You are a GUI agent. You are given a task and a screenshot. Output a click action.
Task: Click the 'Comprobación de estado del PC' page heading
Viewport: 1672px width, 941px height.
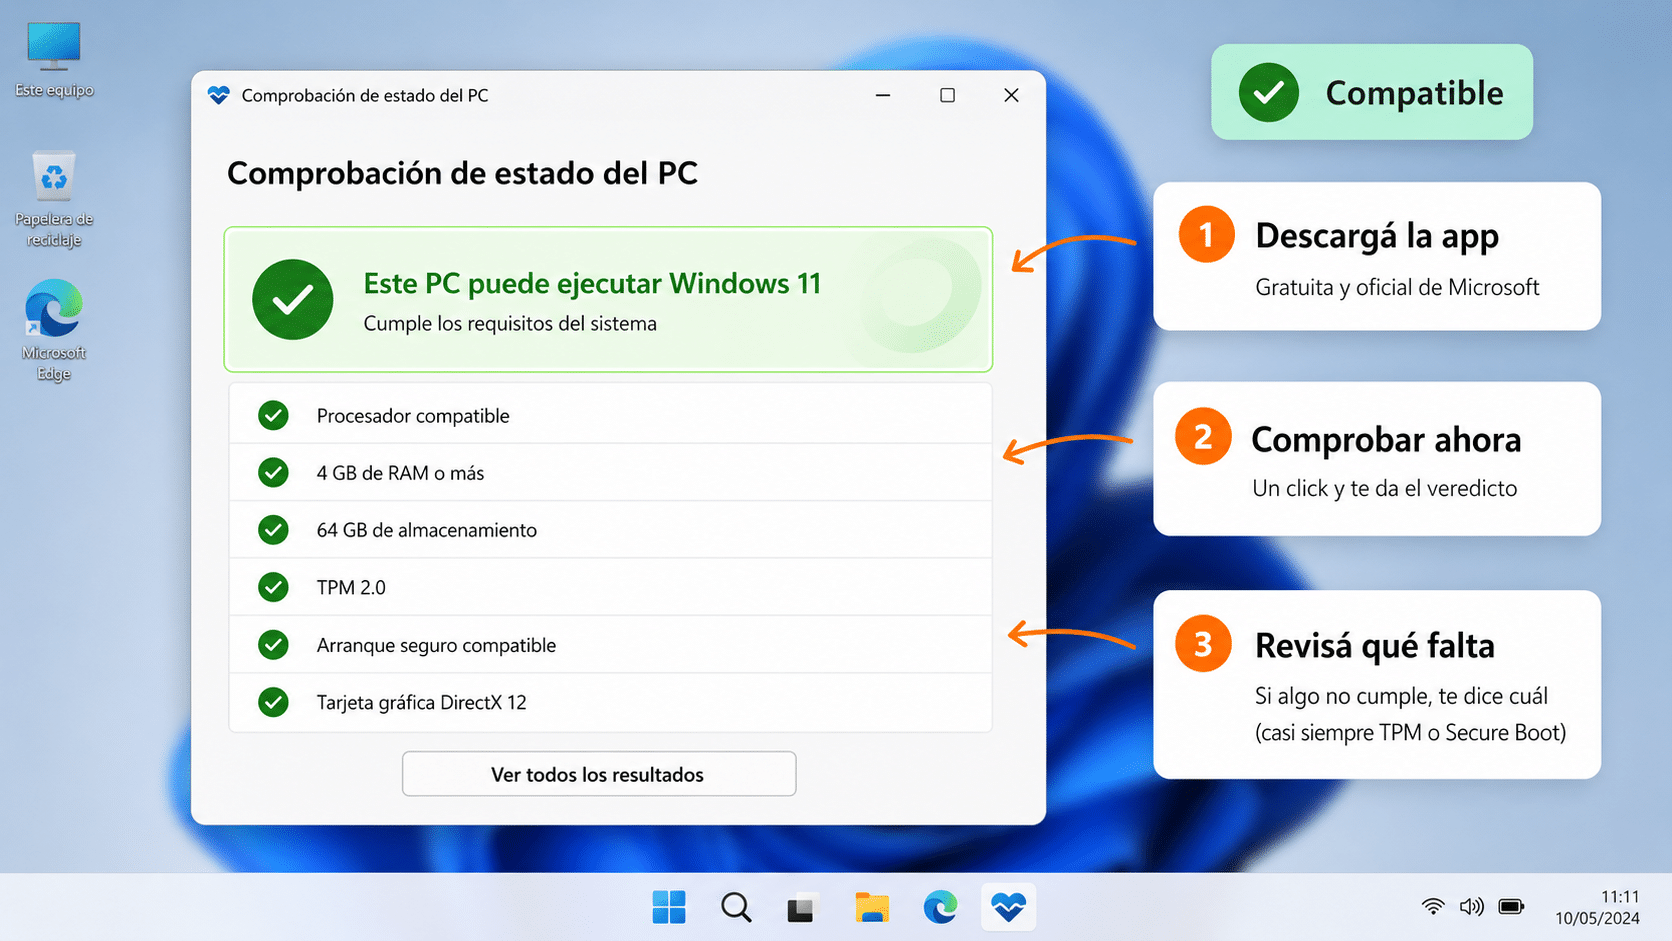coord(462,173)
